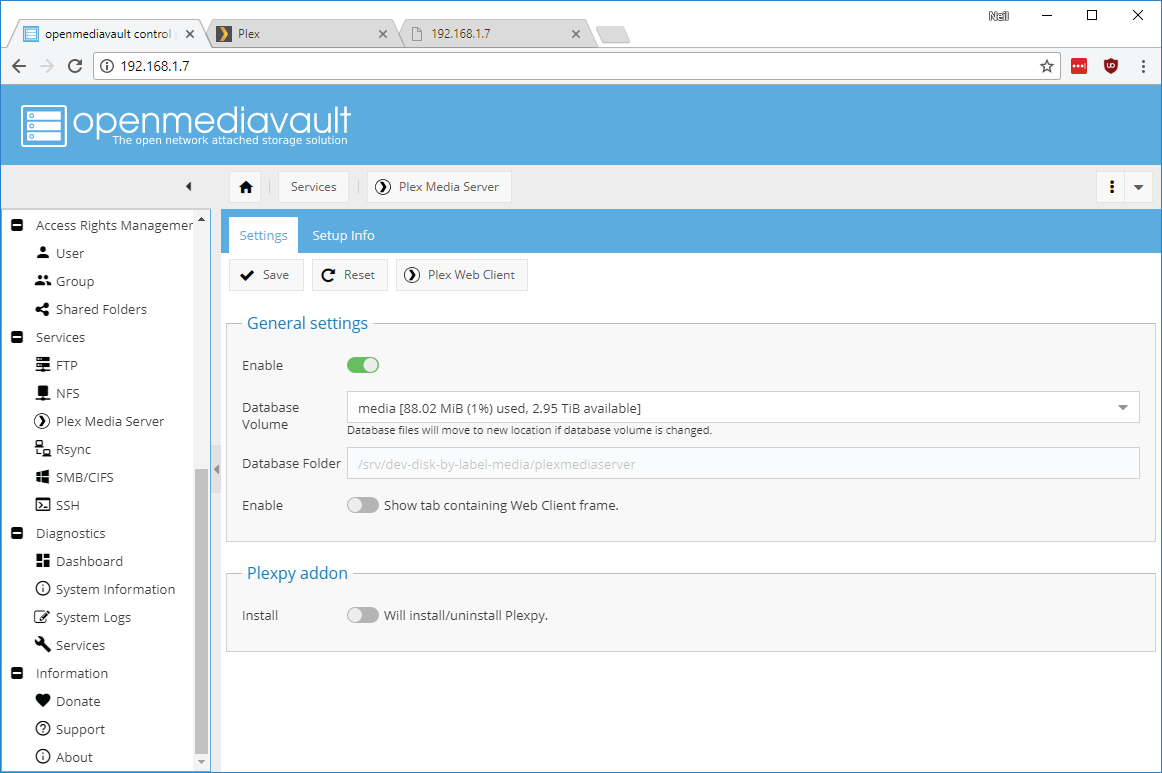This screenshot has width=1162, height=773.
Task: Click the home icon in breadcrumb bar
Action: coord(246,187)
